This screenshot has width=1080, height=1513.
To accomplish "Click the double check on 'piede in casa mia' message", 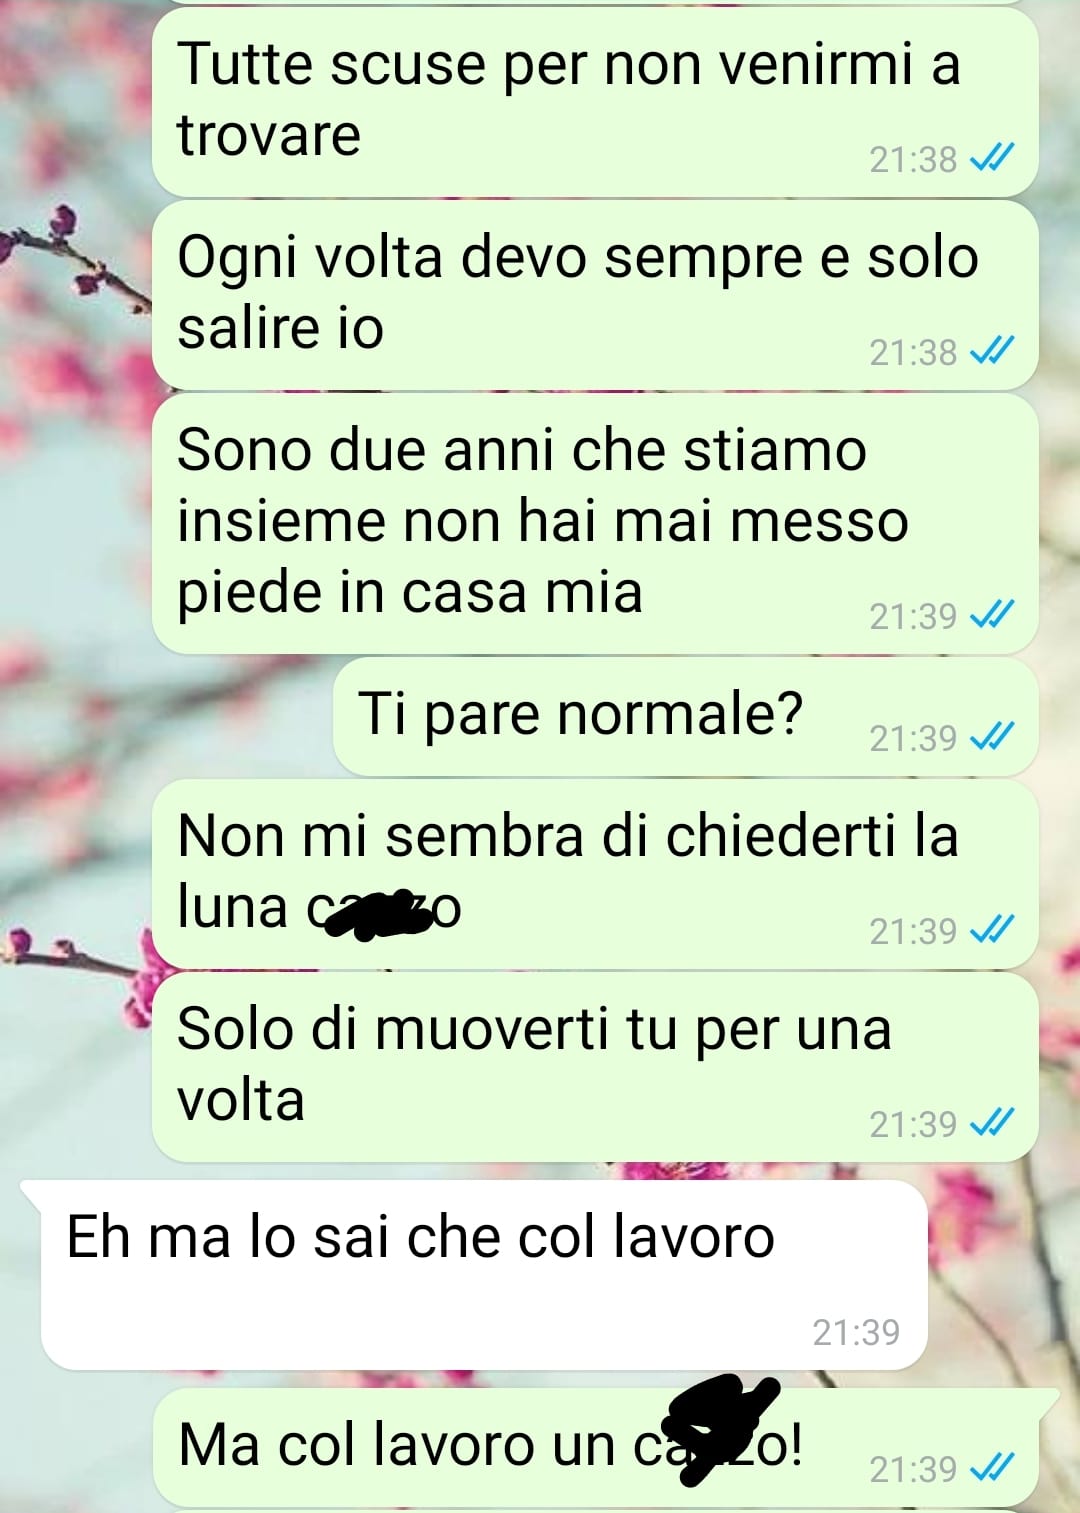I will (992, 615).
